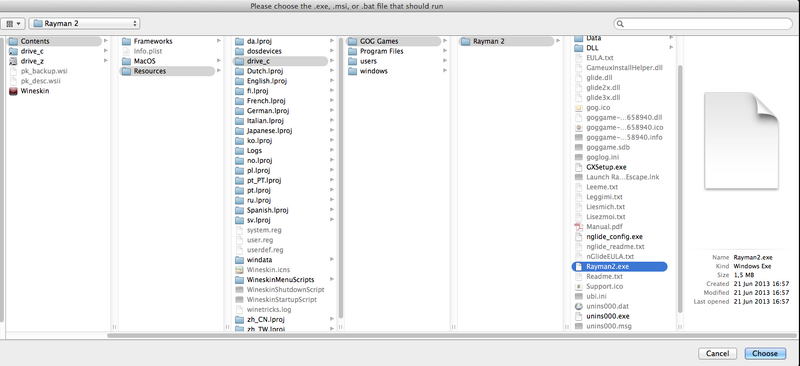Click in the search field
Viewport: 800px width, 366px height.
click(x=703, y=23)
